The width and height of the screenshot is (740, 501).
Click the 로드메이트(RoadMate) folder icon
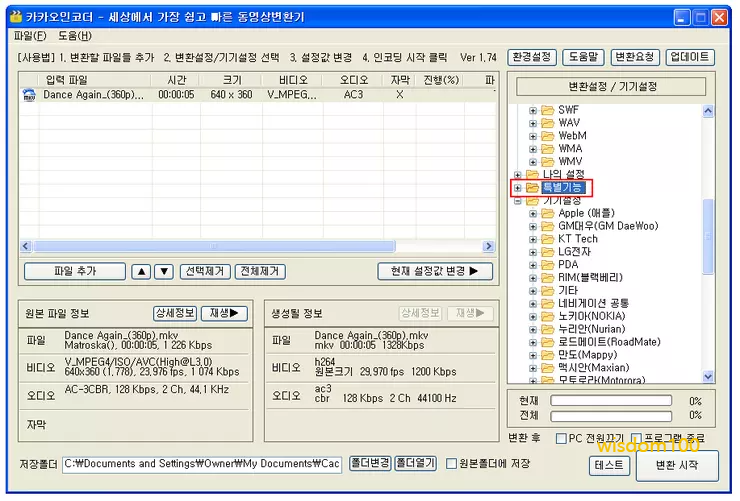click(547, 342)
